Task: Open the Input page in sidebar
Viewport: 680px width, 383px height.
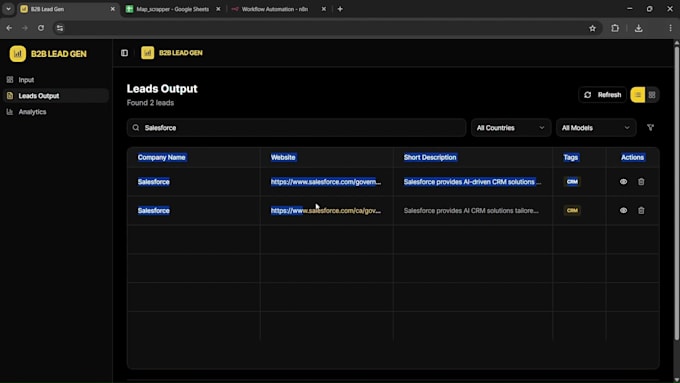Action: tap(26, 80)
